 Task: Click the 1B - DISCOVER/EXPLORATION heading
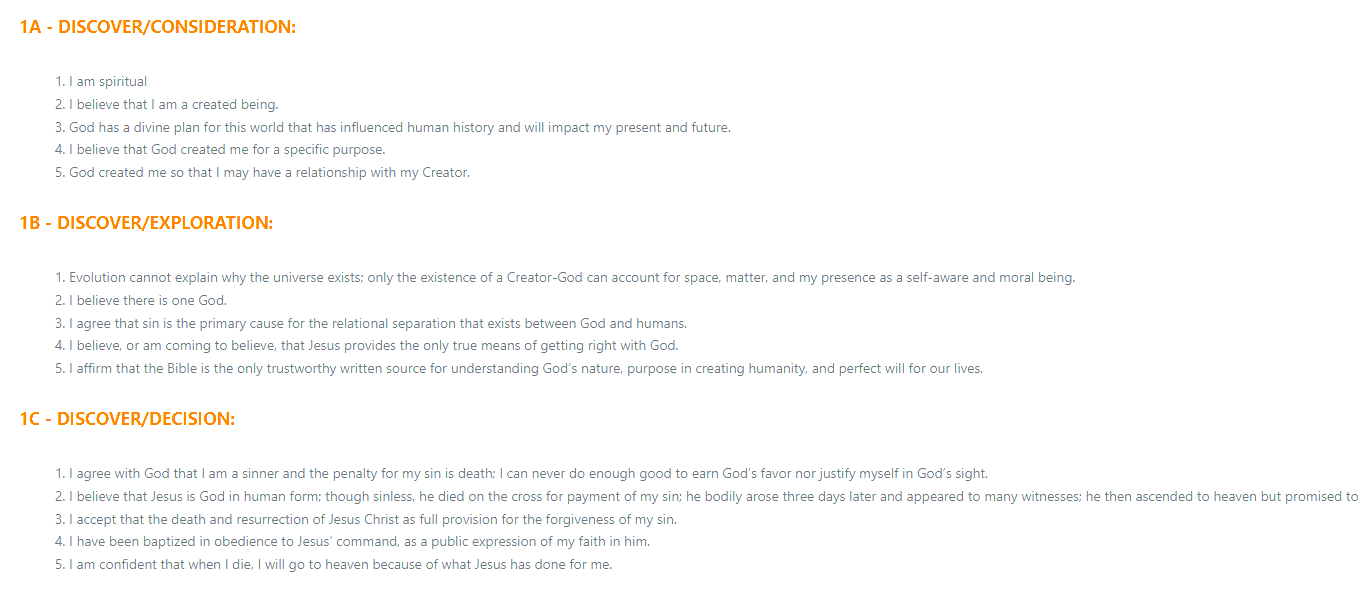click(x=146, y=223)
